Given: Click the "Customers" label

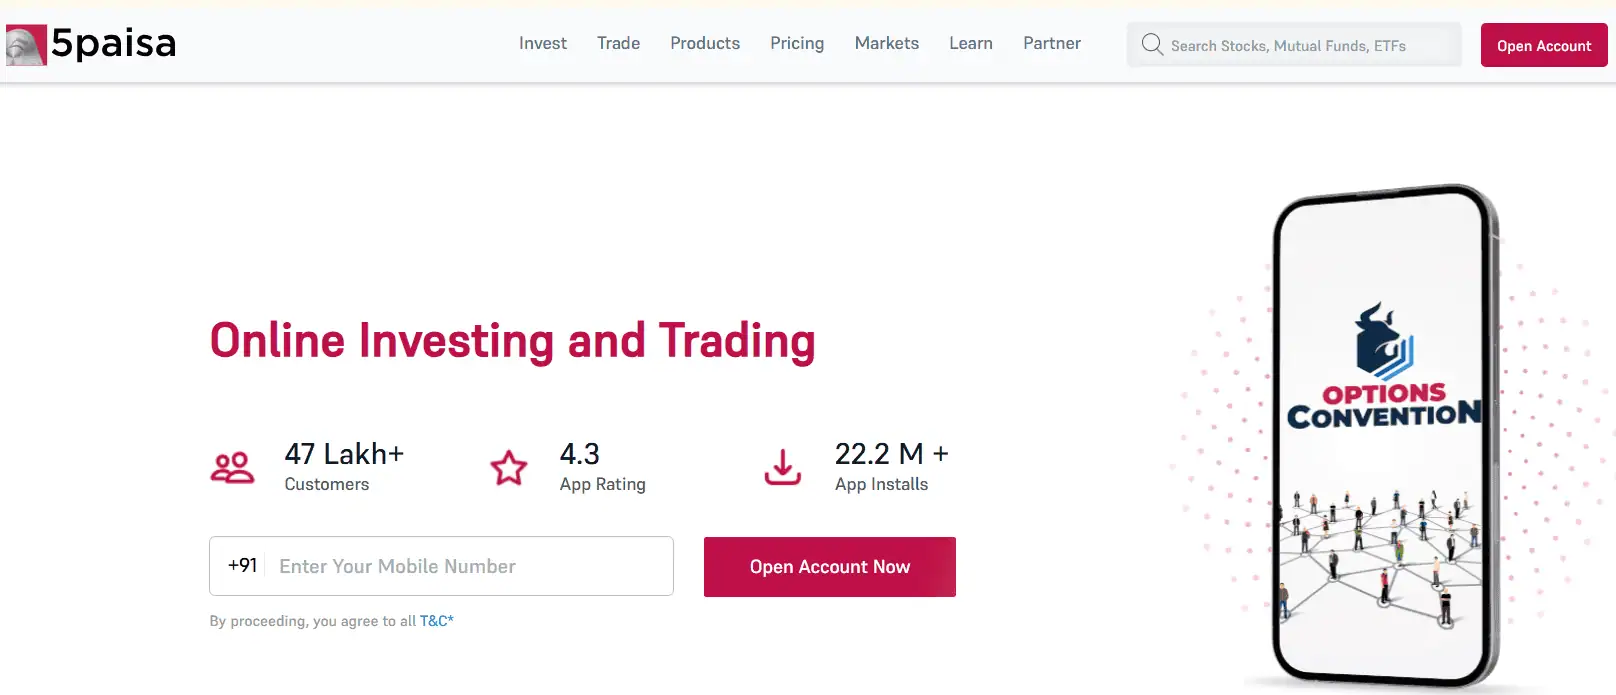Looking at the screenshot, I should [x=327, y=484].
